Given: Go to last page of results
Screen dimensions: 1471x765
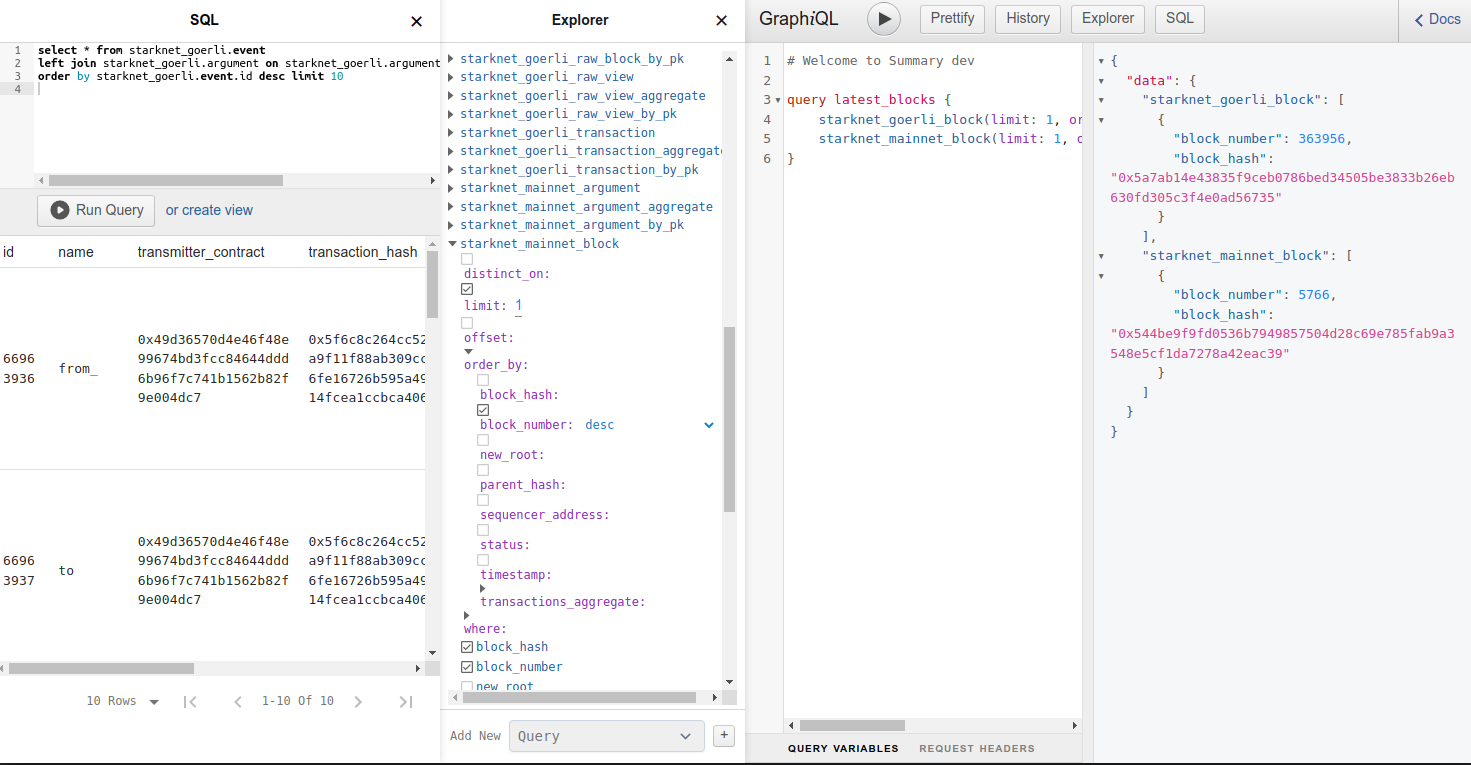Looking at the screenshot, I should pyautogui.click(x=405, y=702).
